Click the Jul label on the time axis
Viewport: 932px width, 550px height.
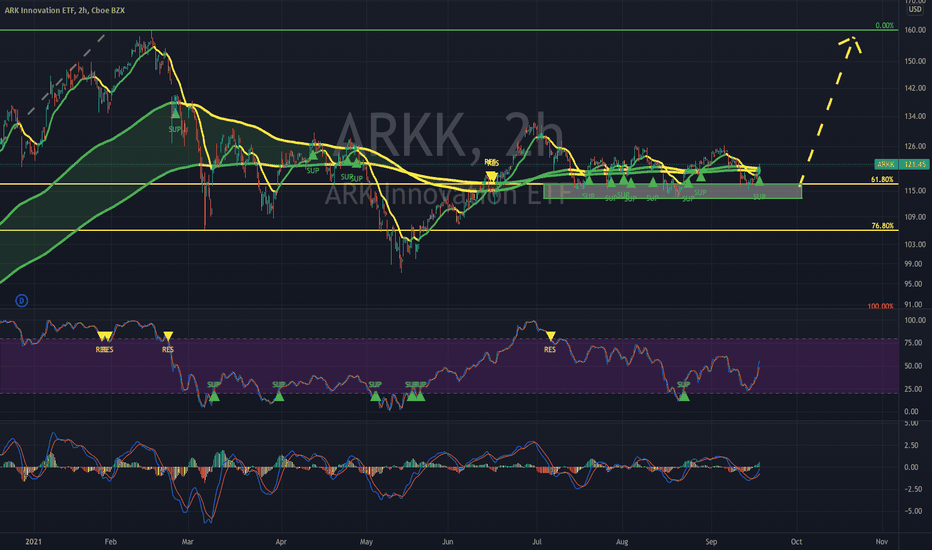pos(537,542)
